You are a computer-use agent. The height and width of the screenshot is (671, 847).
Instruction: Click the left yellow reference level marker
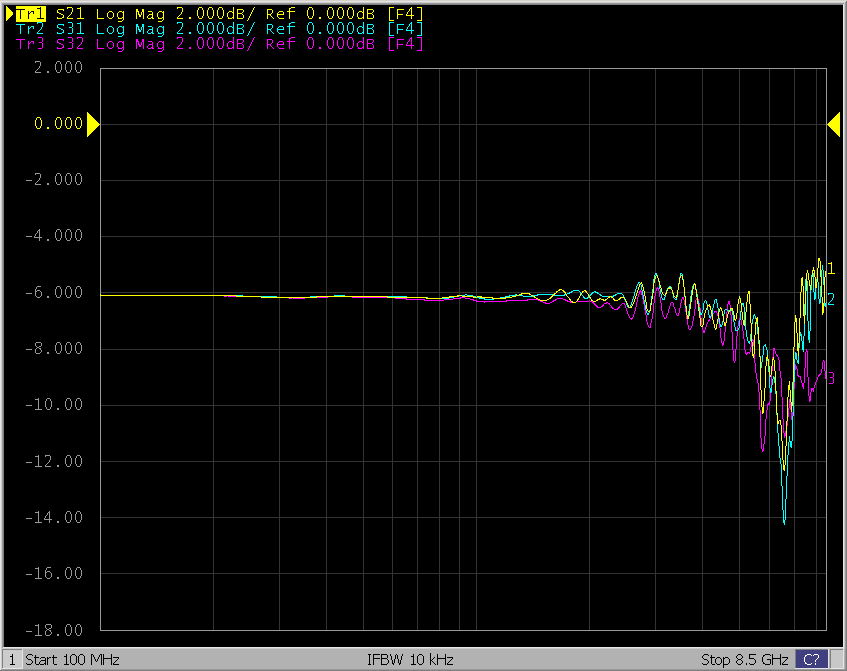(93, 124)
